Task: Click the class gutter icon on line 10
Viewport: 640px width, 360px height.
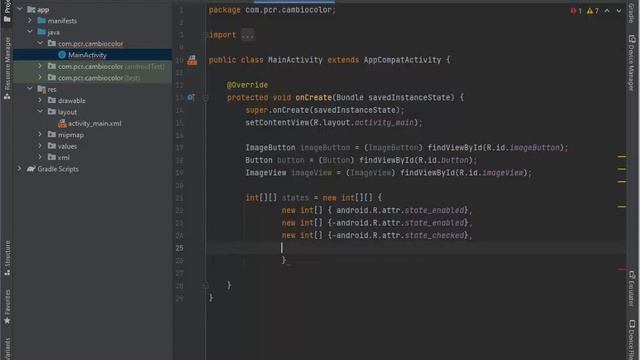Action: point(192,60)
